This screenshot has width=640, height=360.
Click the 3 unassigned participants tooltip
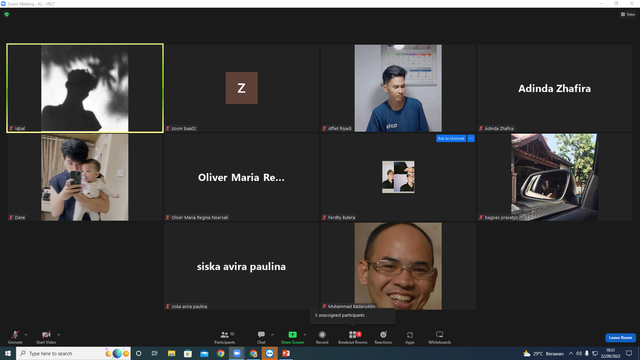pyautogui.click(x=352, y=316)
